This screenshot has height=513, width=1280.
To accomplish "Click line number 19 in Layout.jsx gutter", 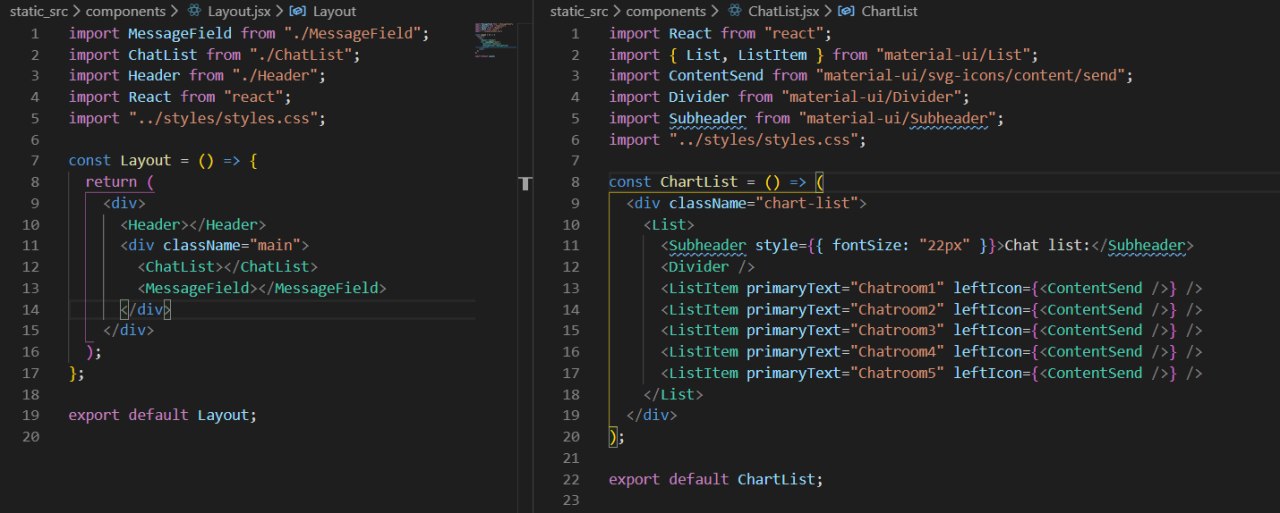I will click(30, 415).
